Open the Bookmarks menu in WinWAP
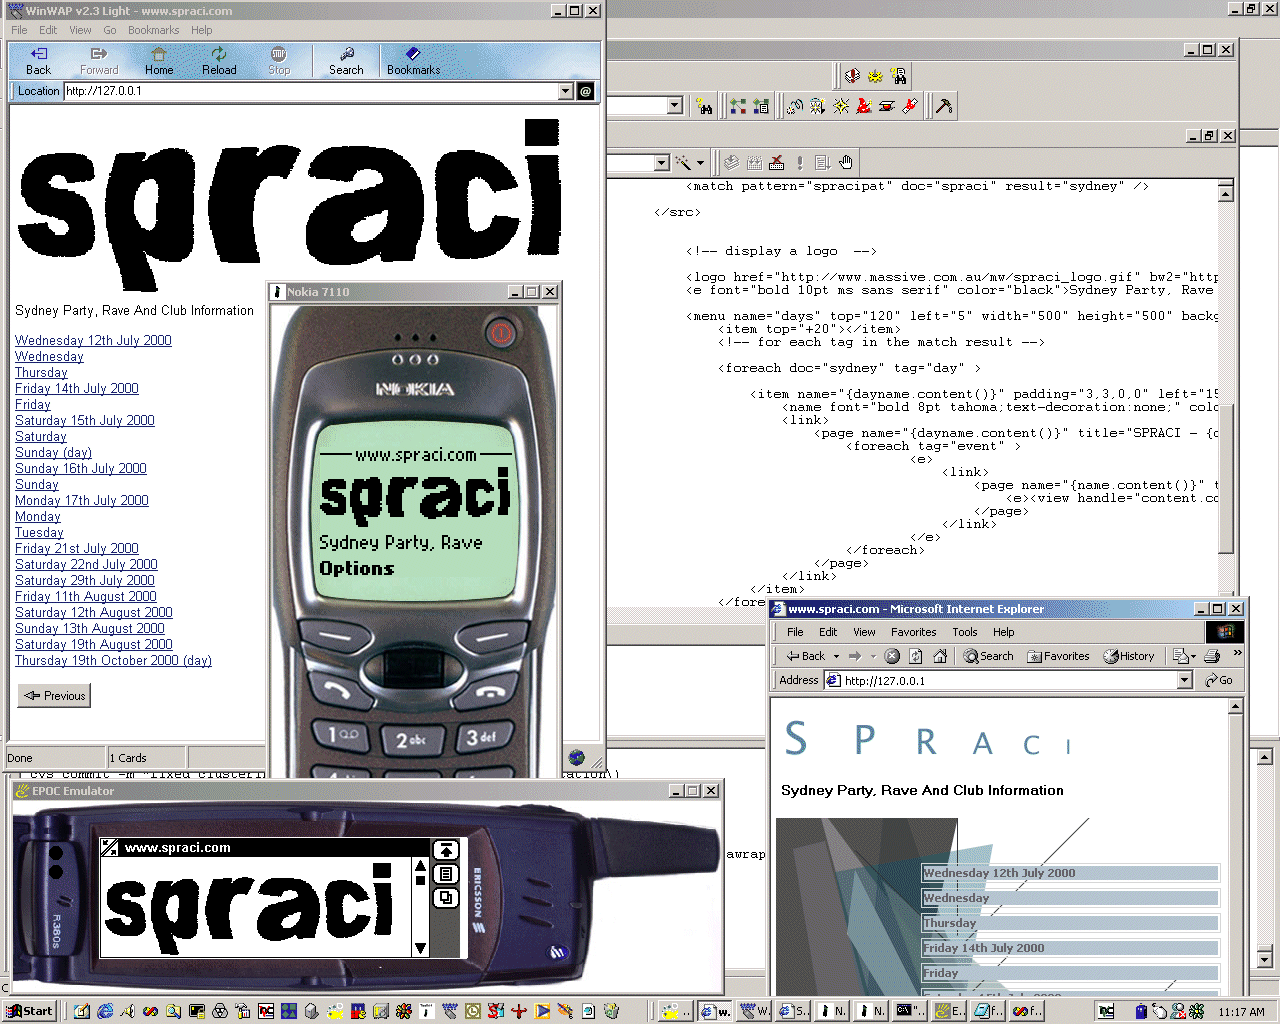Viewport: 1280px width, 1024px height. pos(153,30)
